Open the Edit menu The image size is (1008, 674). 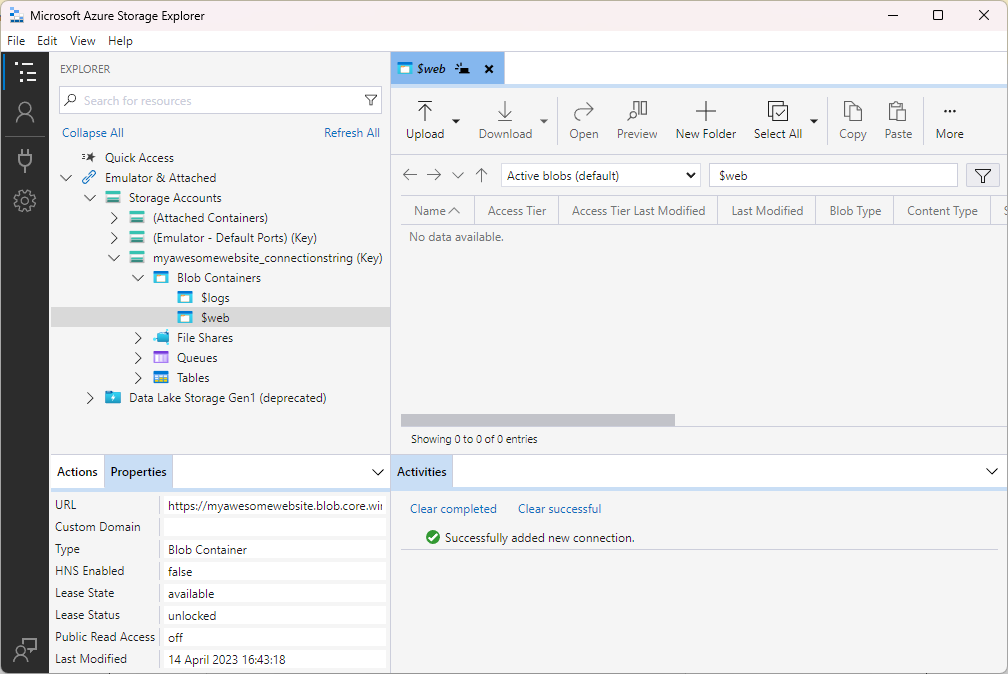click(x=47, y=41)
